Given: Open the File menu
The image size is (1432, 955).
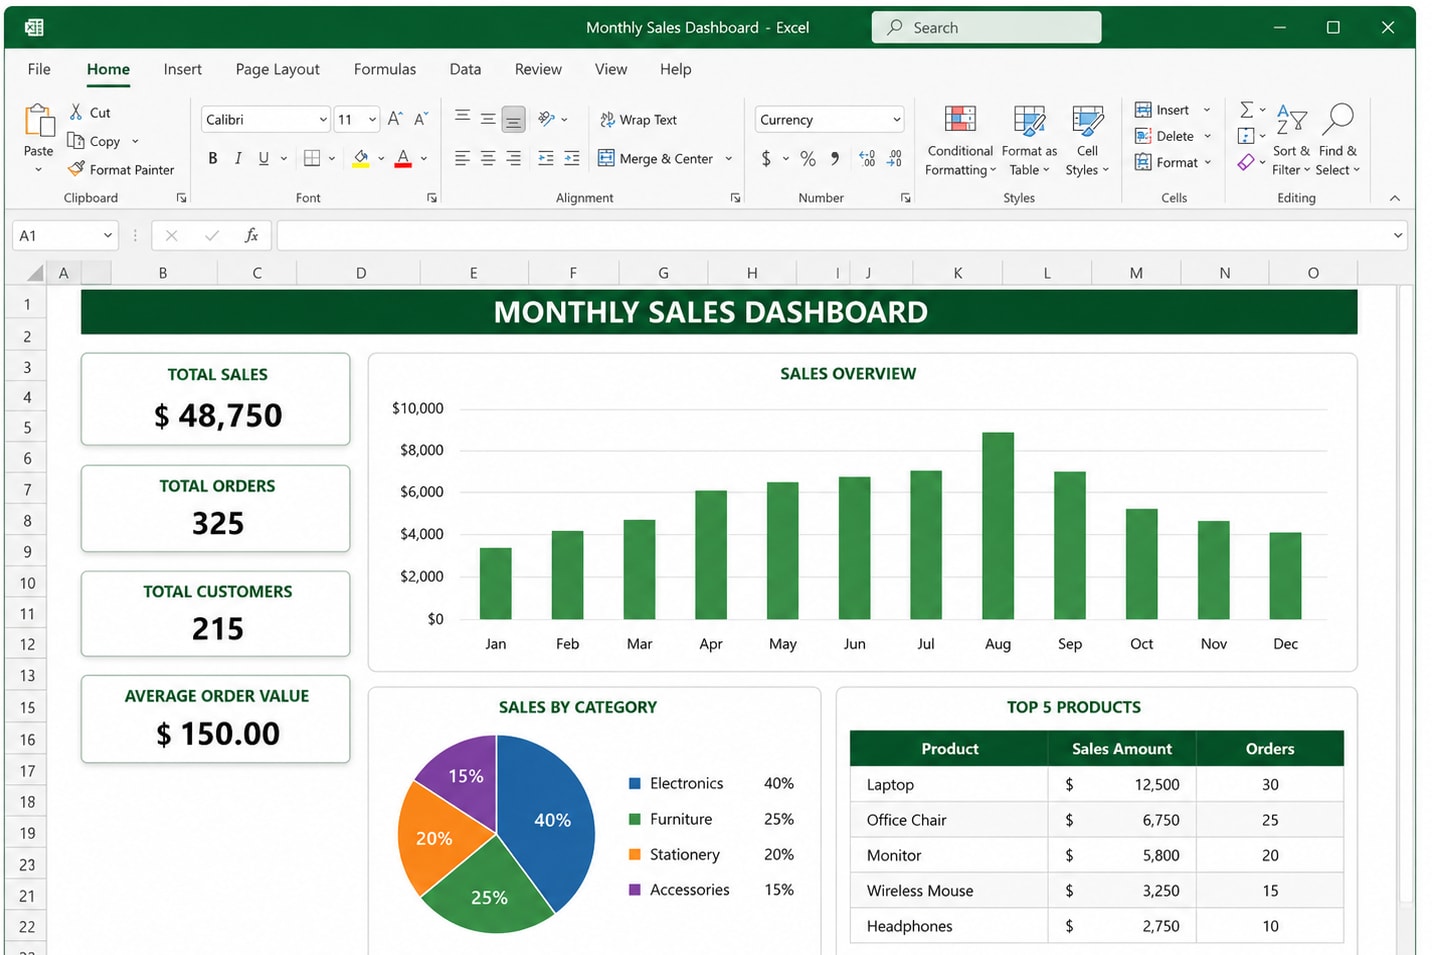Looking at the screenshot, I should tap(39, 69).
